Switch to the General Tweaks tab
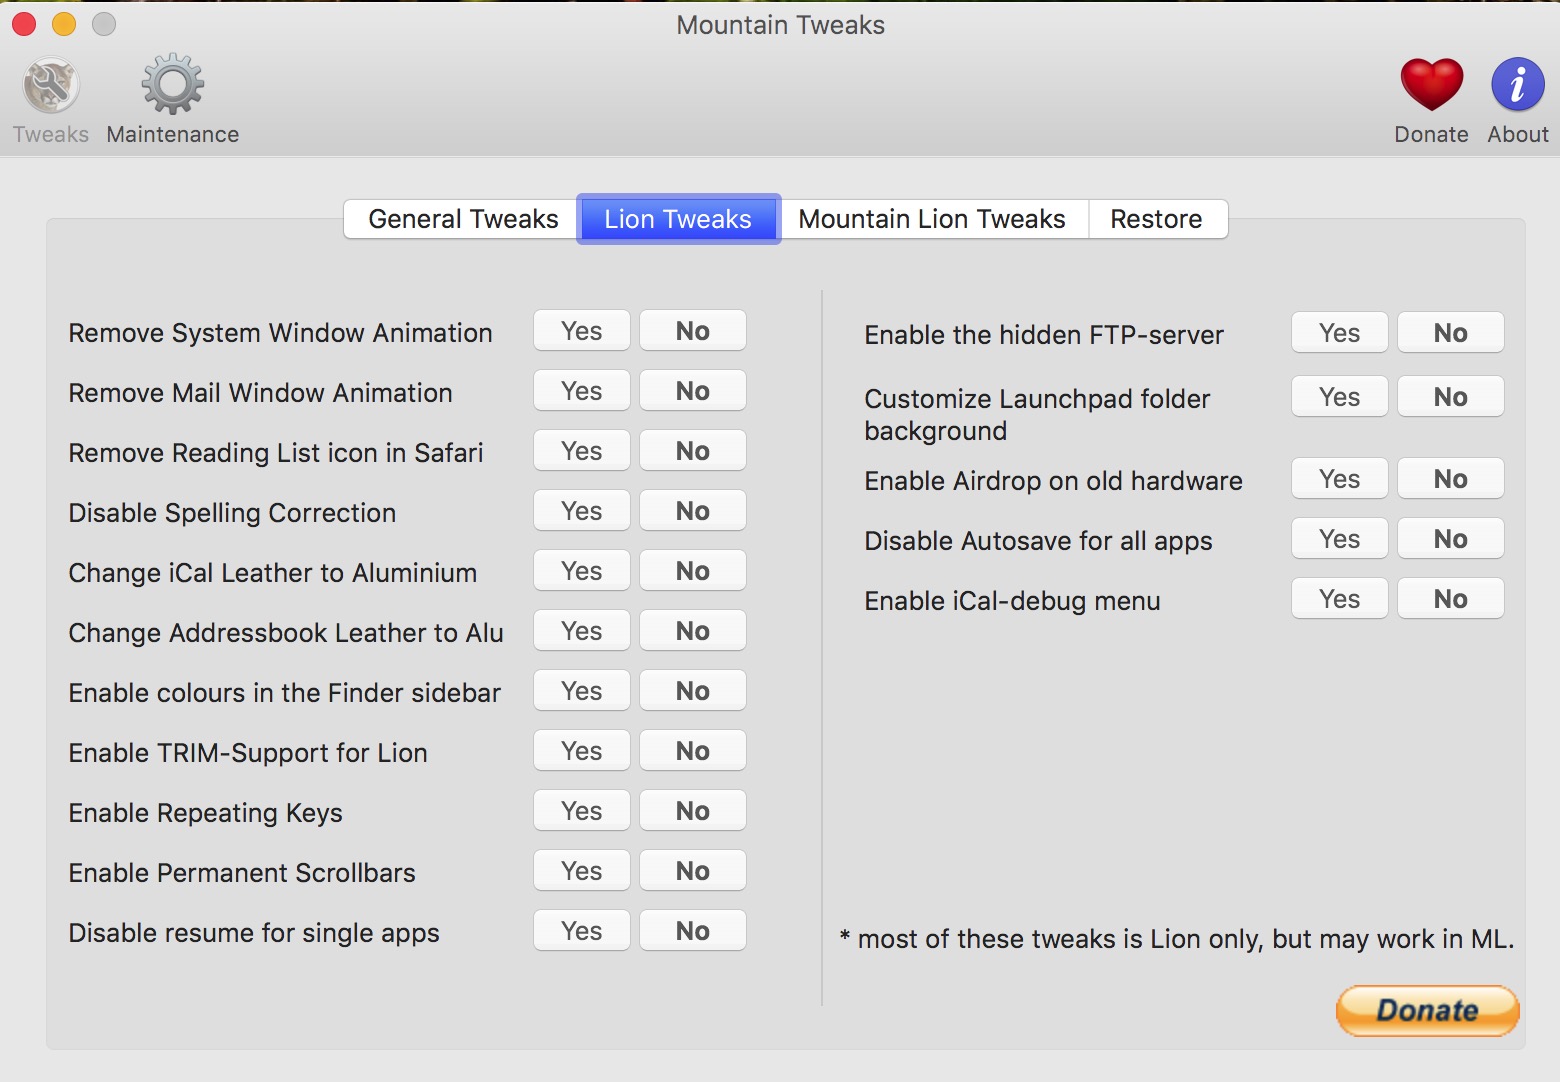Screen dimensions: 1560x1082 tap(462, 219)
